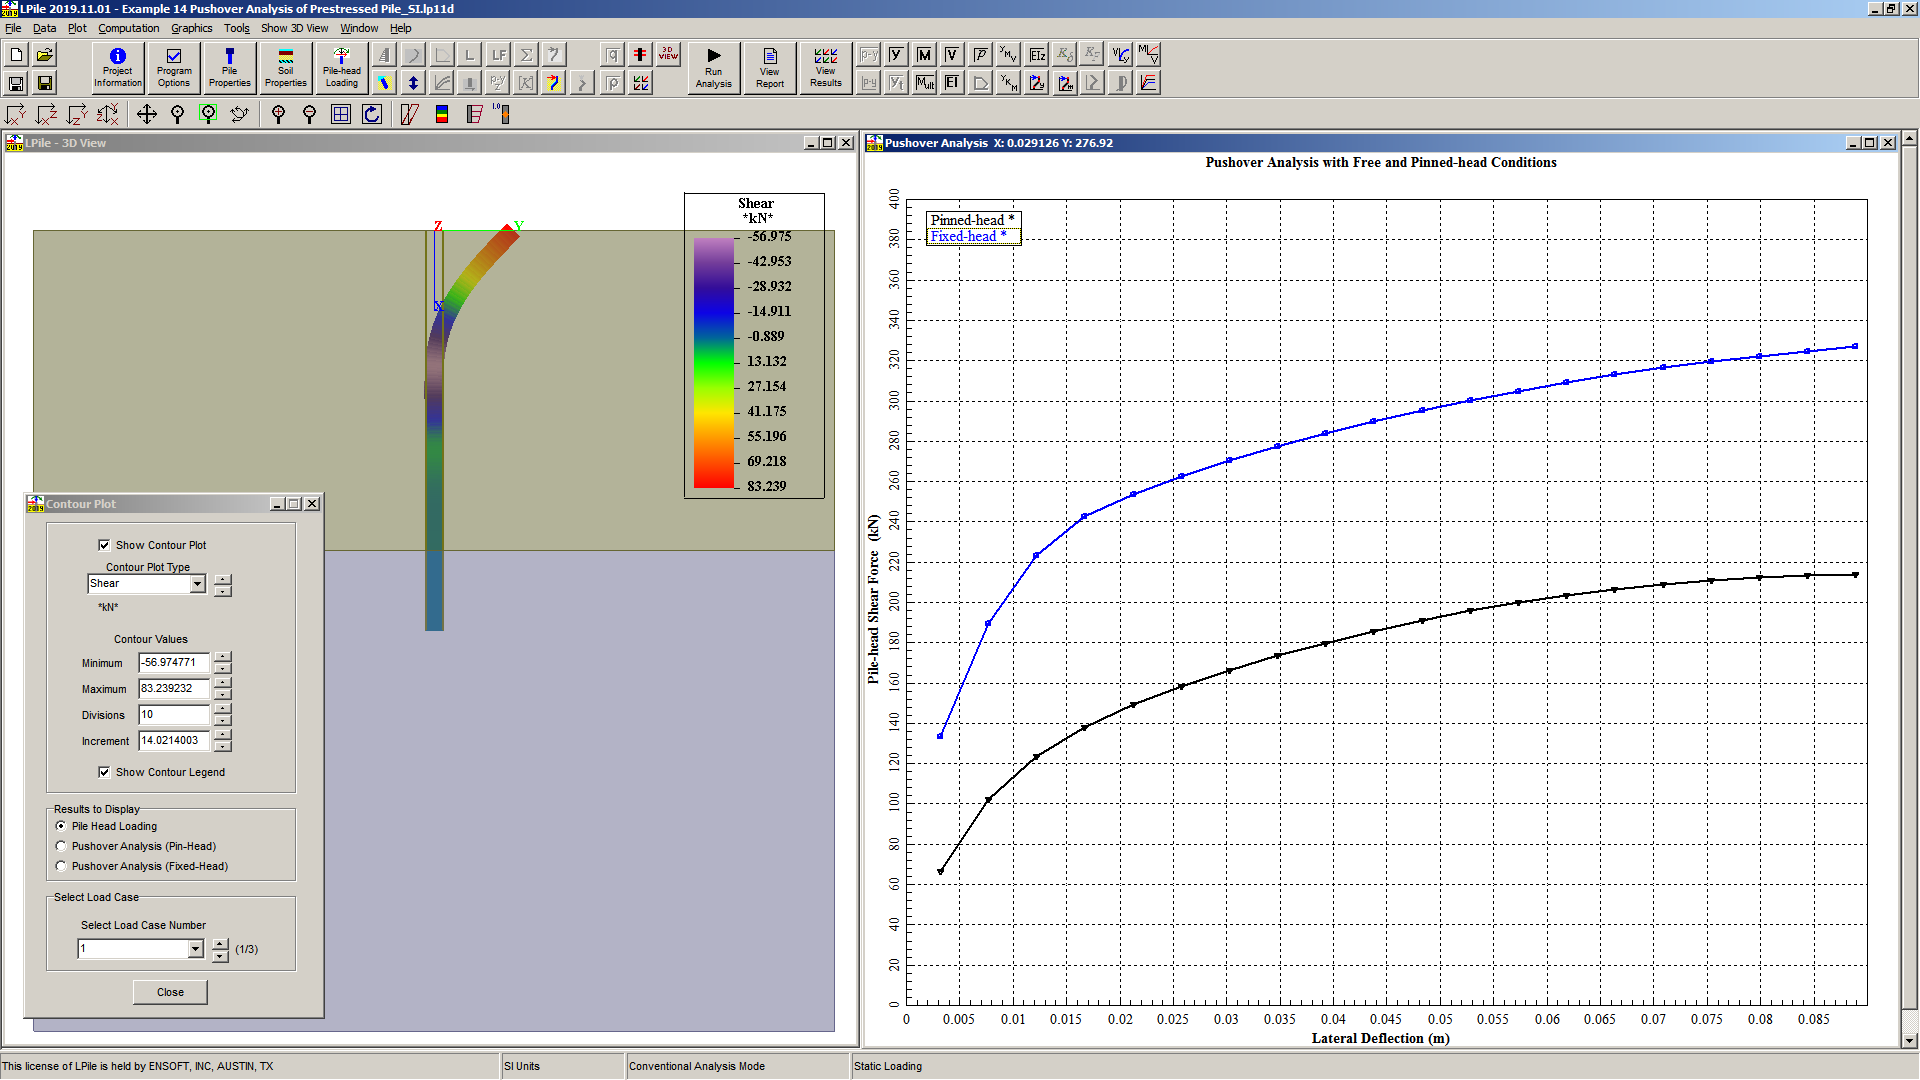Open a file with the folder icon
Image resolution: width=1920 pixels, height=1080 pixels.
click(44, 55)
